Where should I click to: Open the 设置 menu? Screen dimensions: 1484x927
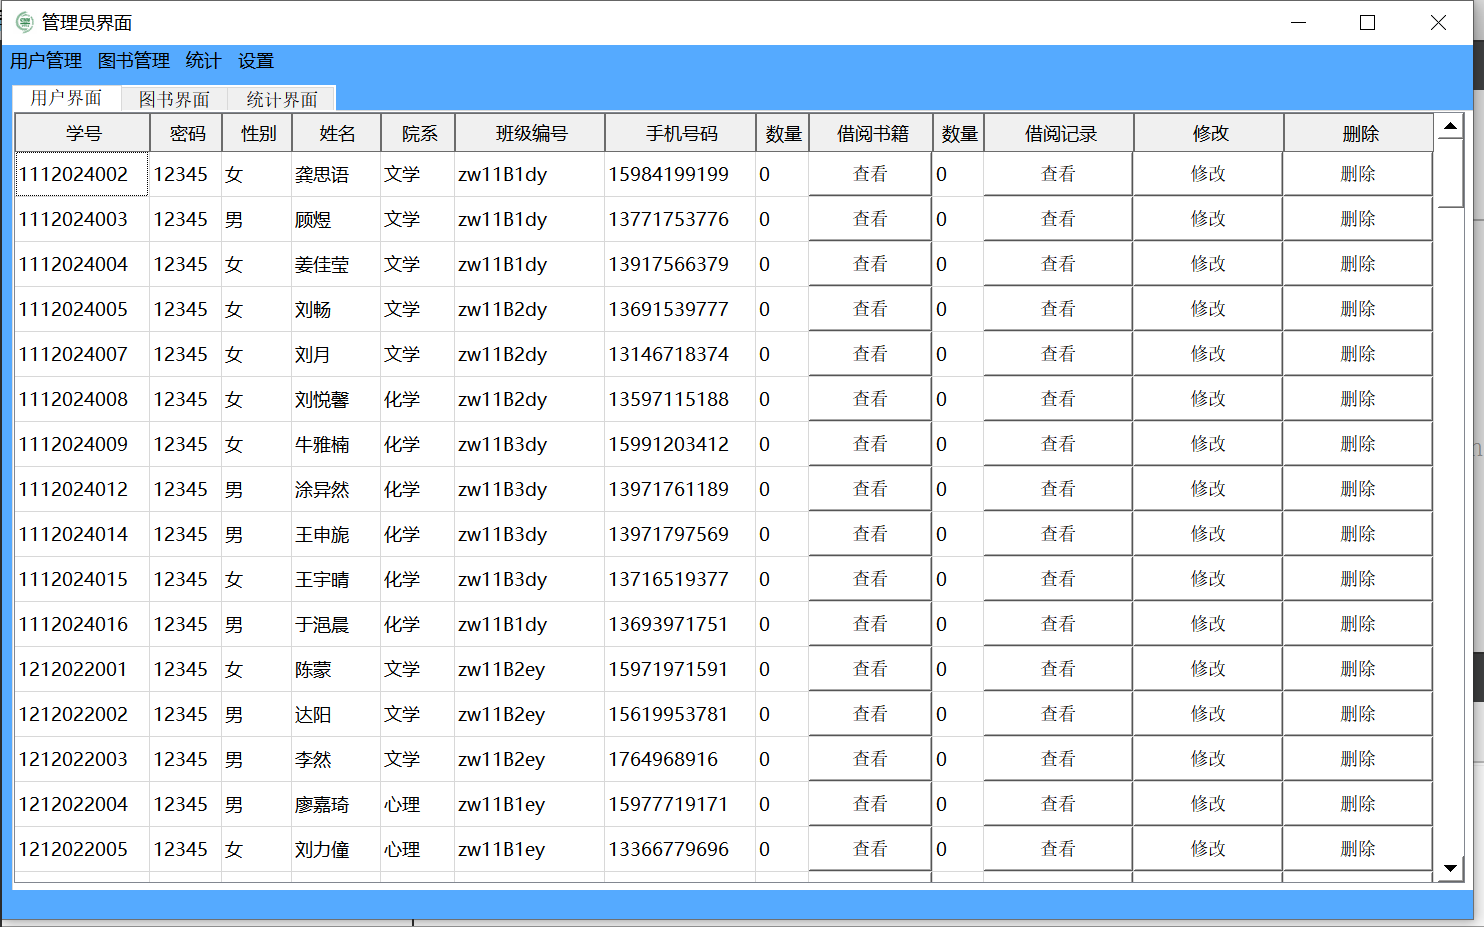click(x=256, y=61)
